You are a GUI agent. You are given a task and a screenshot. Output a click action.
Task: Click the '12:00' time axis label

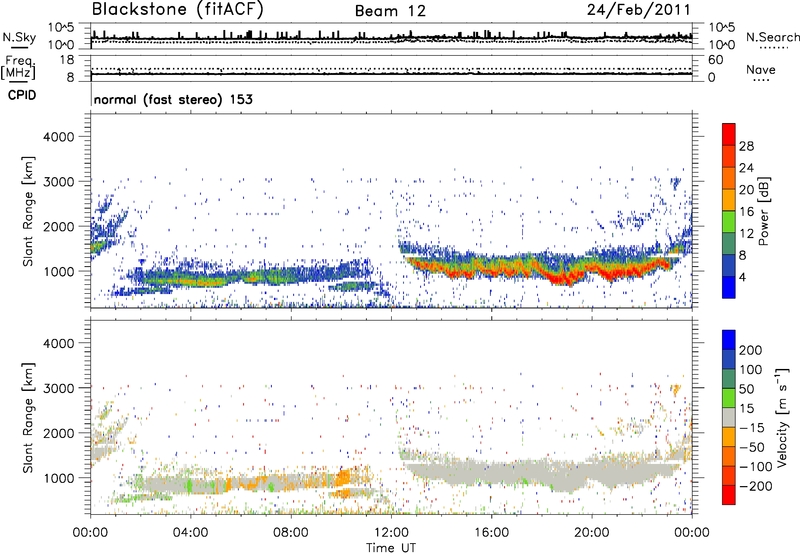[x=391, y=533]
